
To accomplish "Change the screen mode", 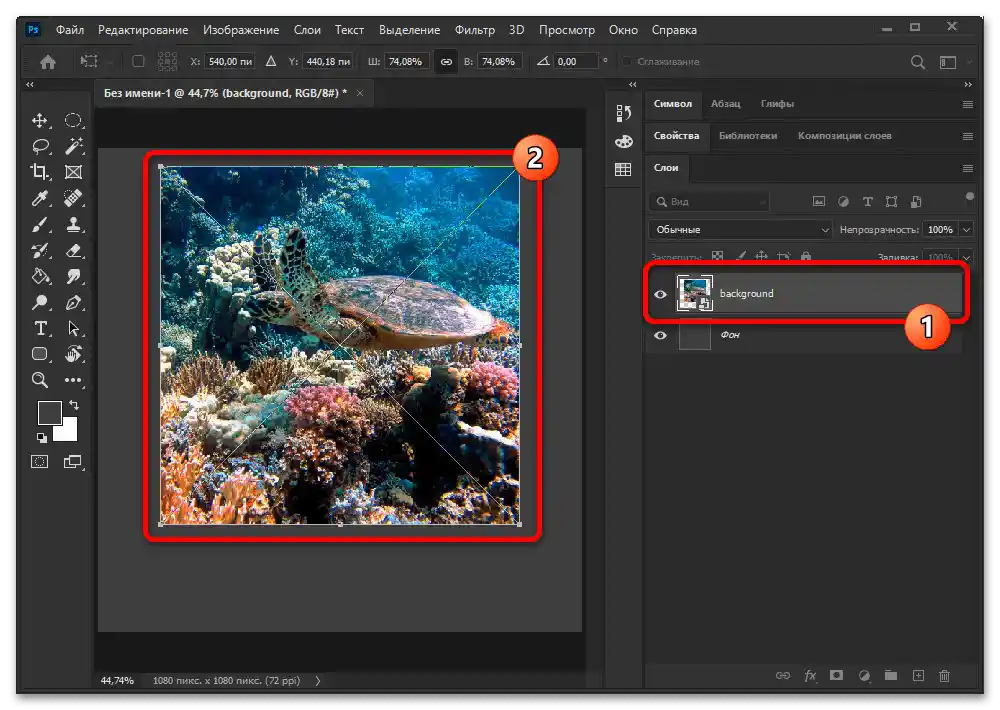I will pos(73,462).
